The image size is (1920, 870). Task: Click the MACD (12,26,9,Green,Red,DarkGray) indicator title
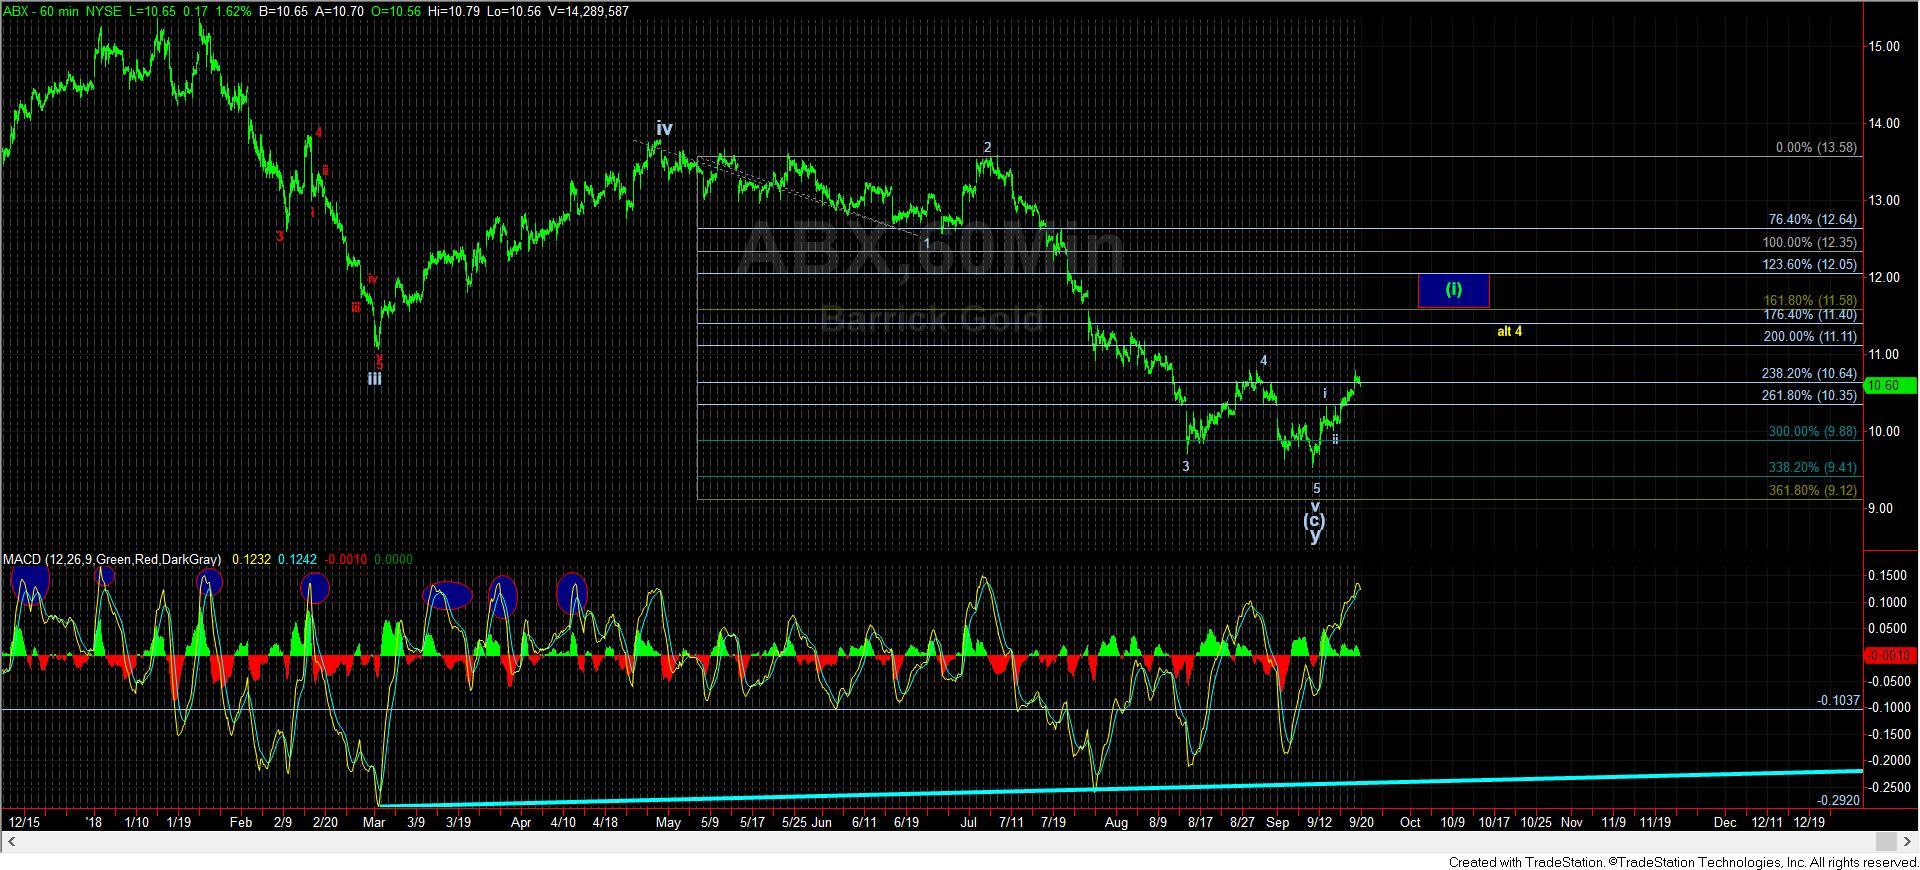112,559
